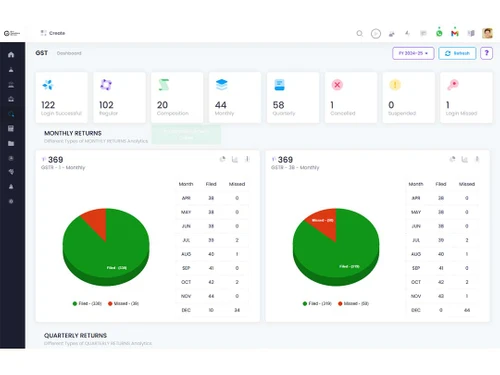This screenshot has width=500, height=375.
Task: Select the APR row in the GSTR-1 table
Action: (x=212, y=198)
